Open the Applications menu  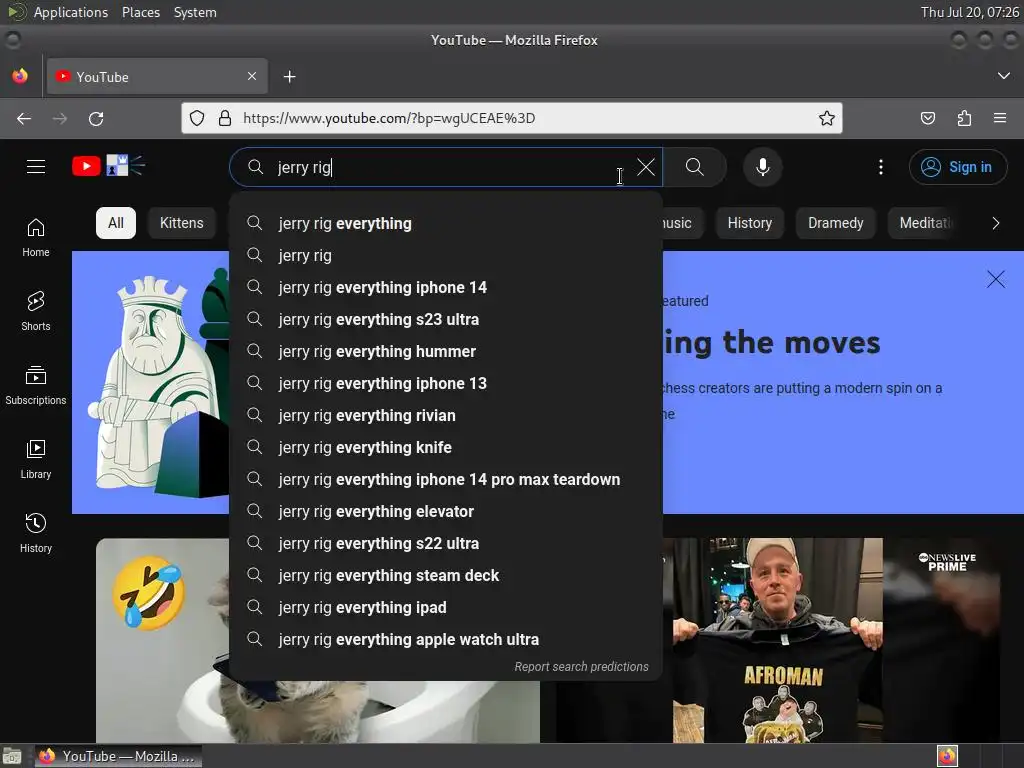coord(71,12)
